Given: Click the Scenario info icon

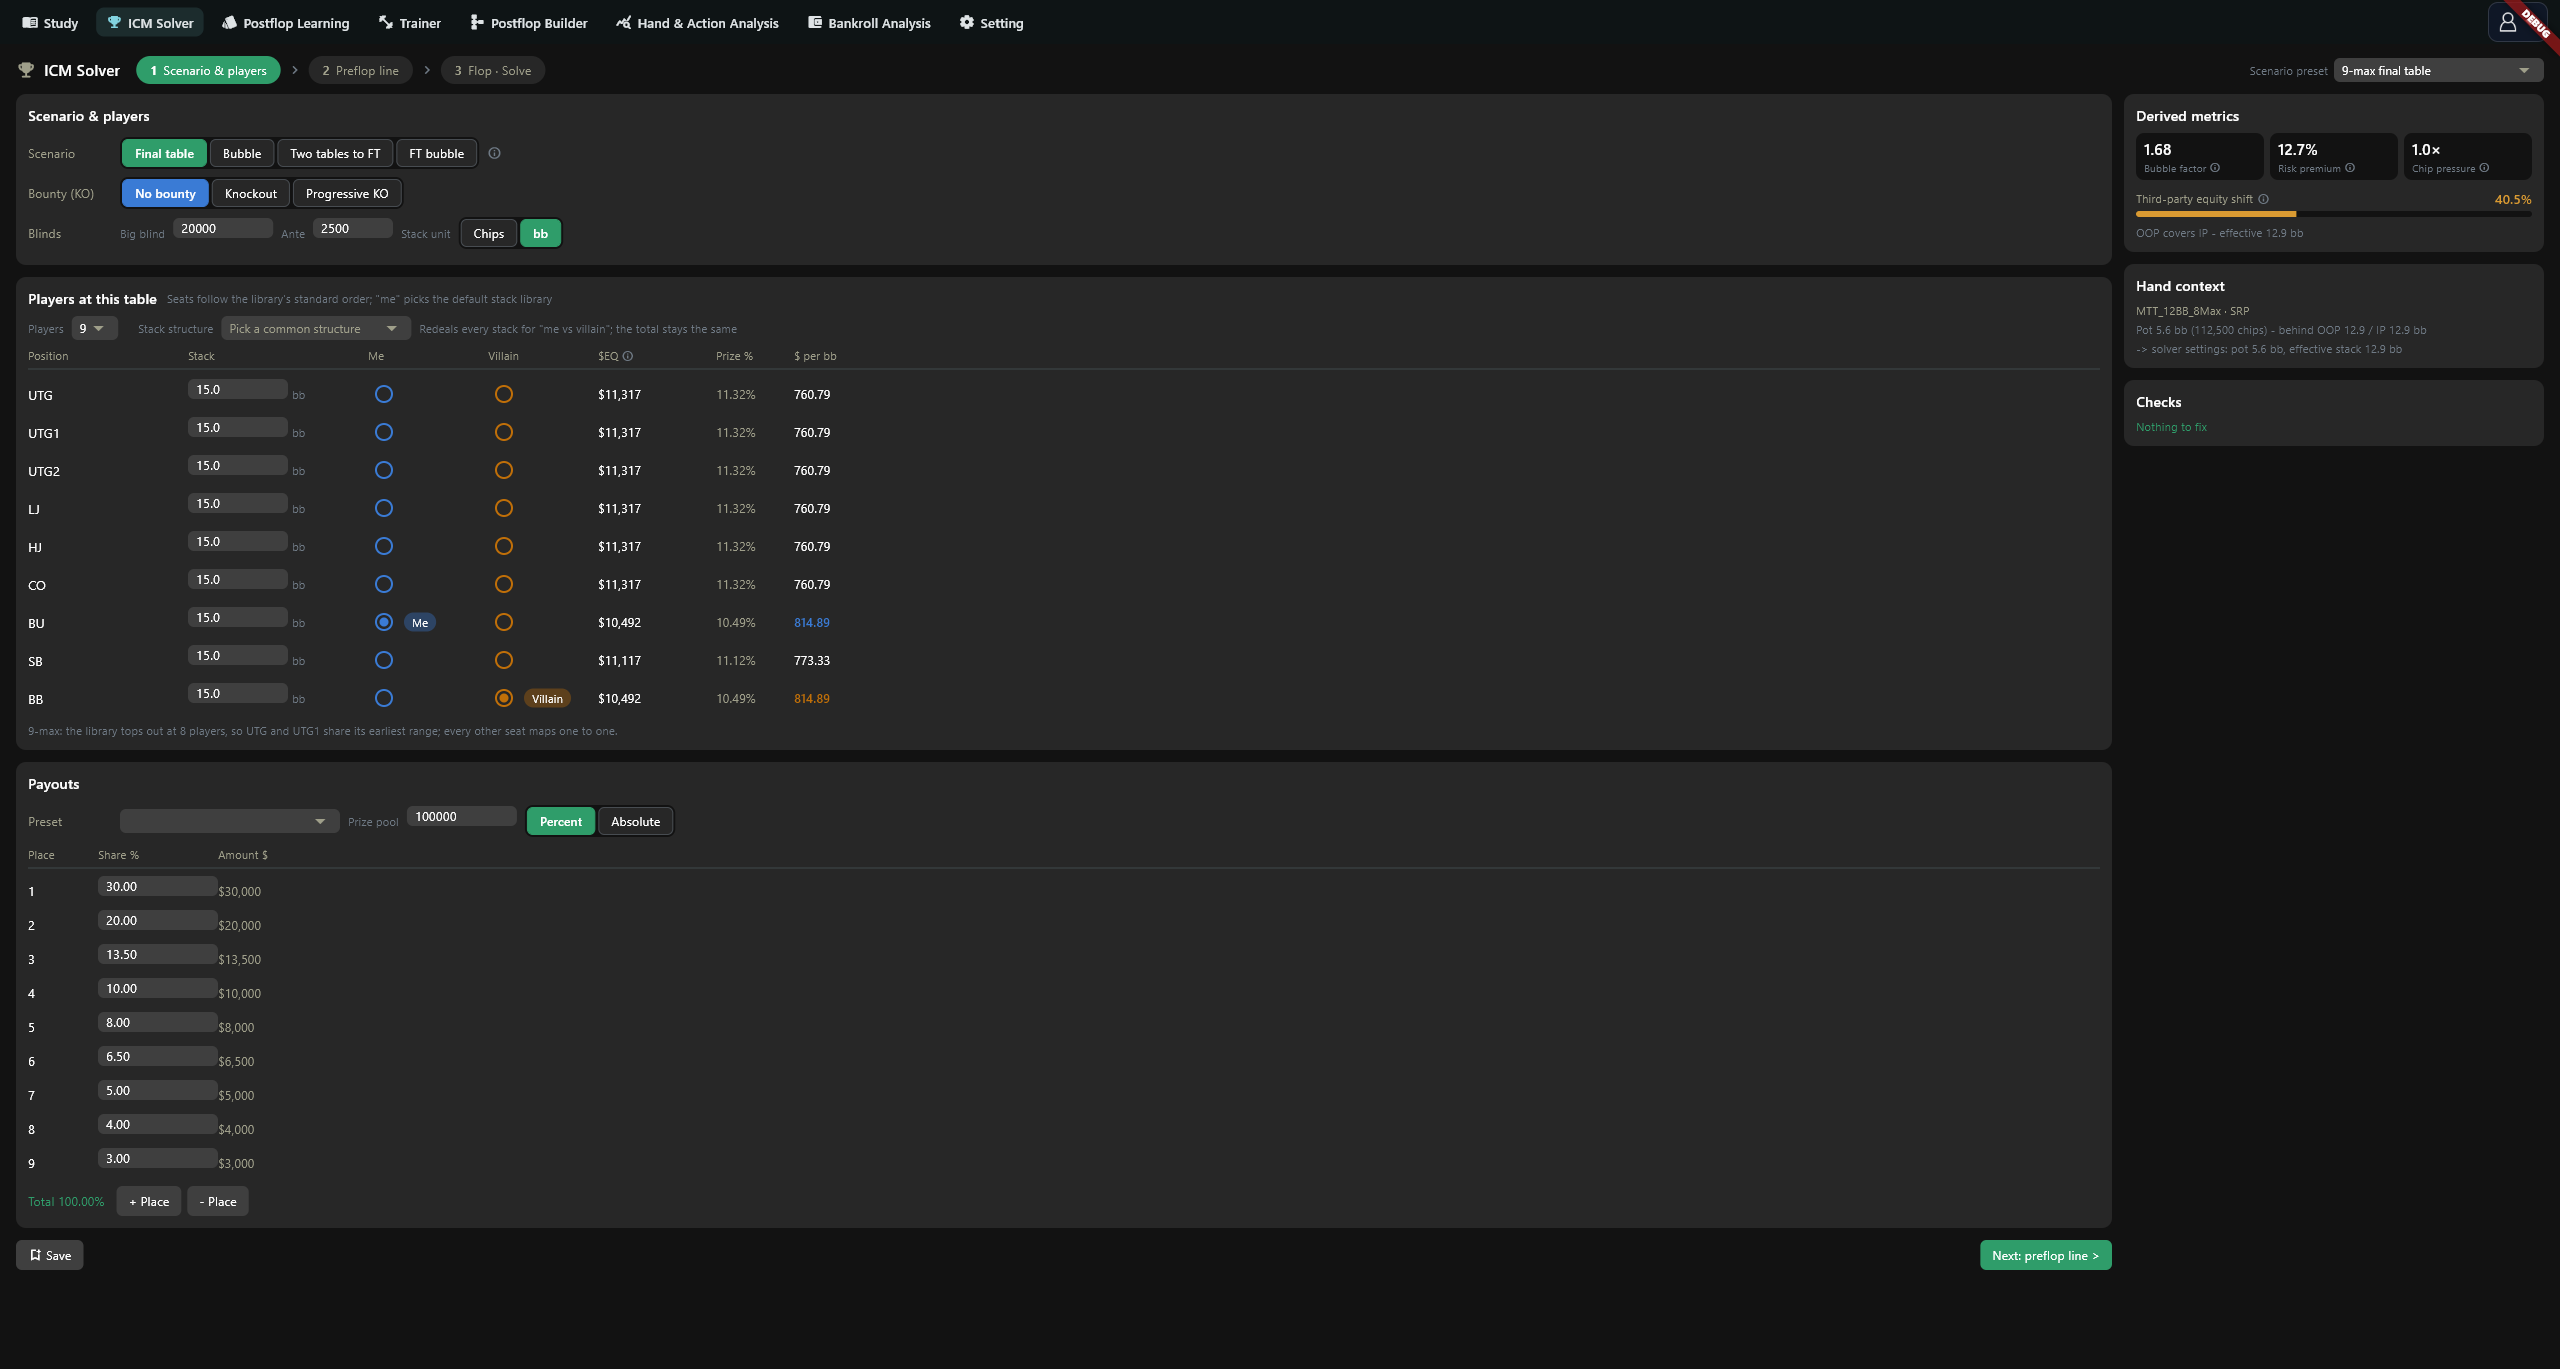Looking at the screenshot, I should pos(494,153).
